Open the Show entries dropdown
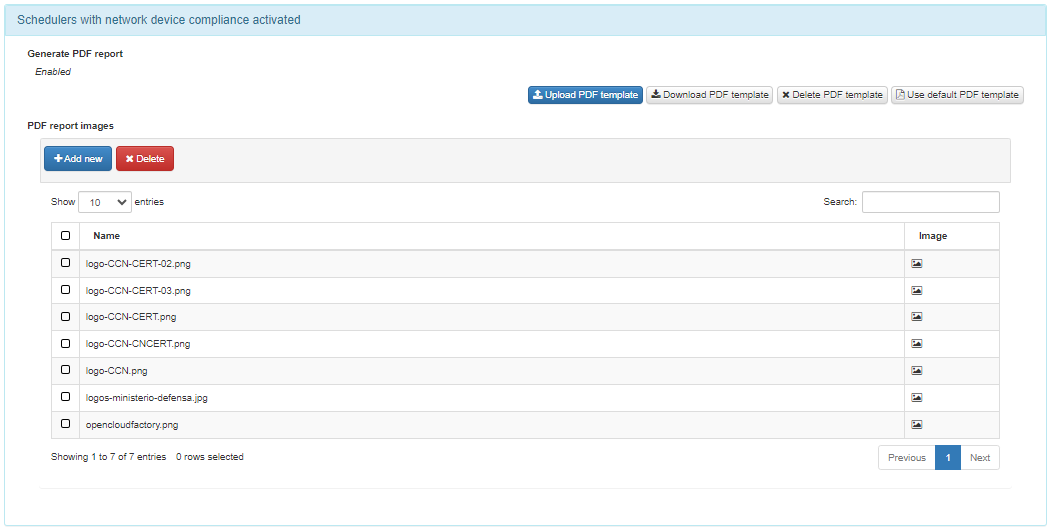The image size is (1051, 528). (x=105, y=202)
